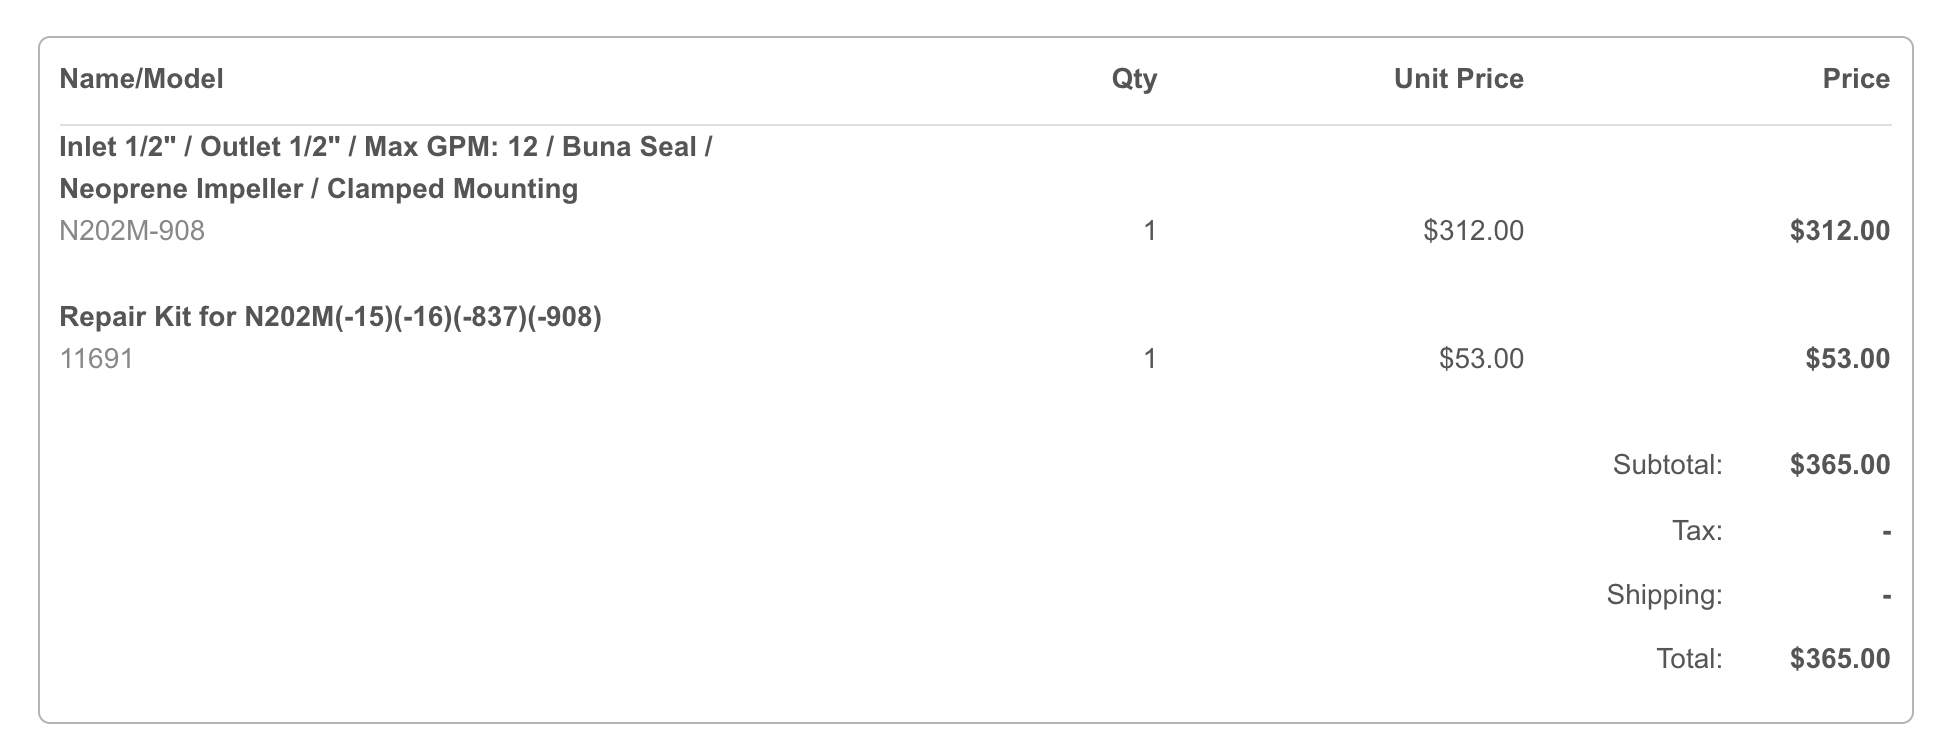The width and height of the screenshot is (1942, 734).
Task: Click the bold $53.00 line price
Action: coord(1847,359)
